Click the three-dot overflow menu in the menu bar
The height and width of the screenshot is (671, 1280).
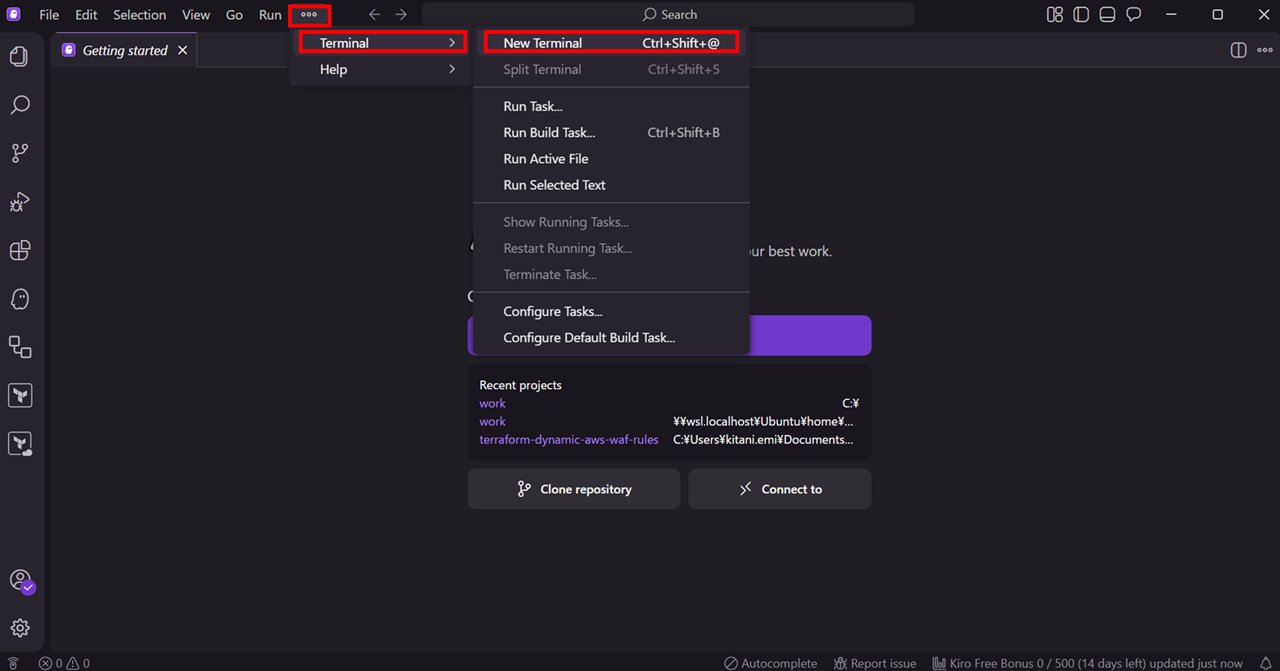(309, 15)
